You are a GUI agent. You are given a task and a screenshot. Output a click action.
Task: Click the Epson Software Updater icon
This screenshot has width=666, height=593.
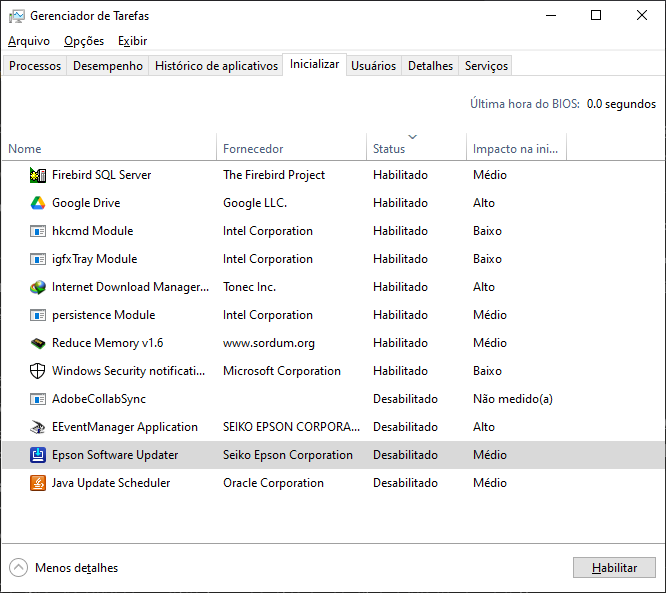tap(38, 455)
